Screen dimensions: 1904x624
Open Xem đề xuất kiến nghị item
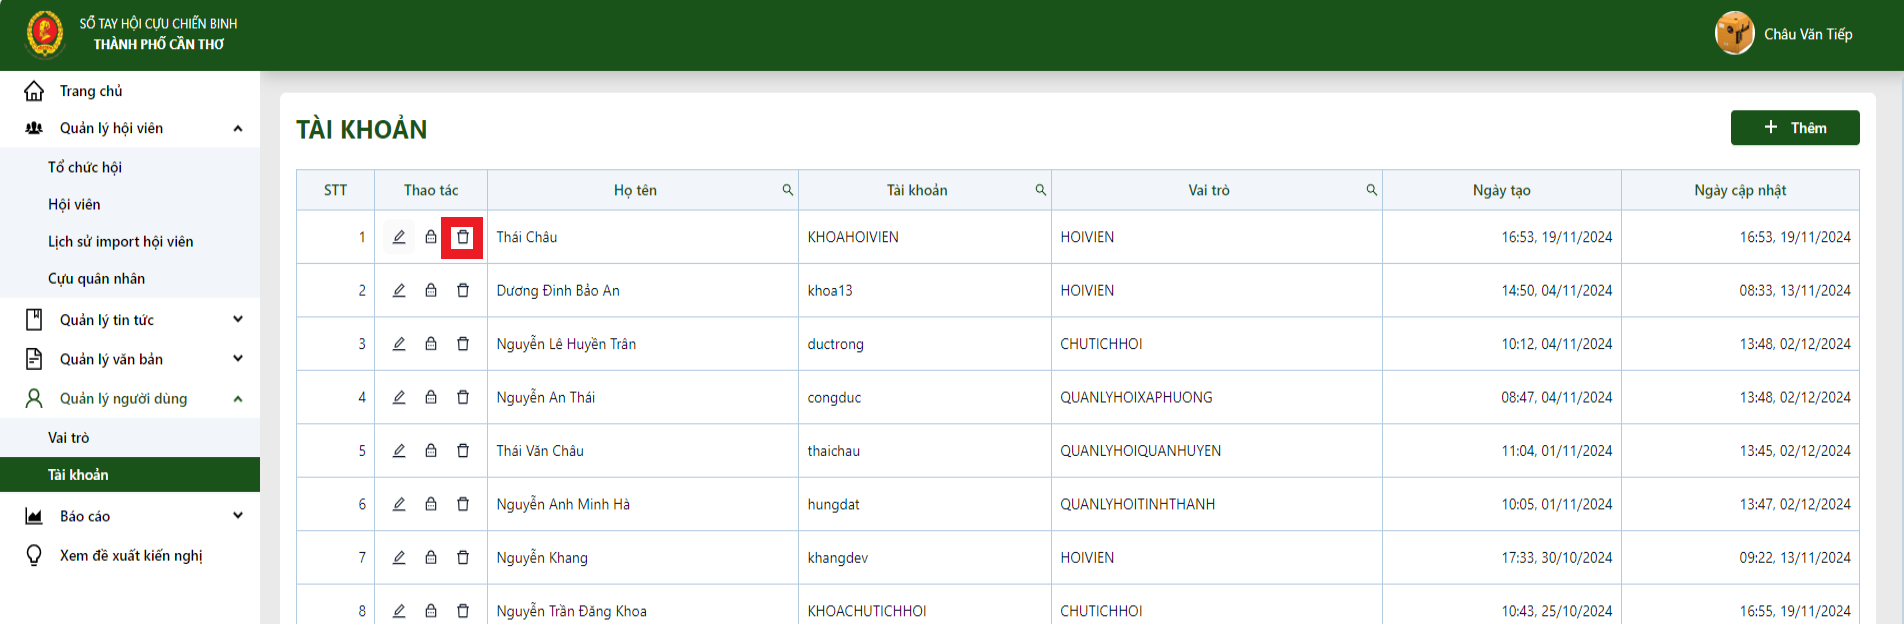pyautogui.click(x=130, y=555)
